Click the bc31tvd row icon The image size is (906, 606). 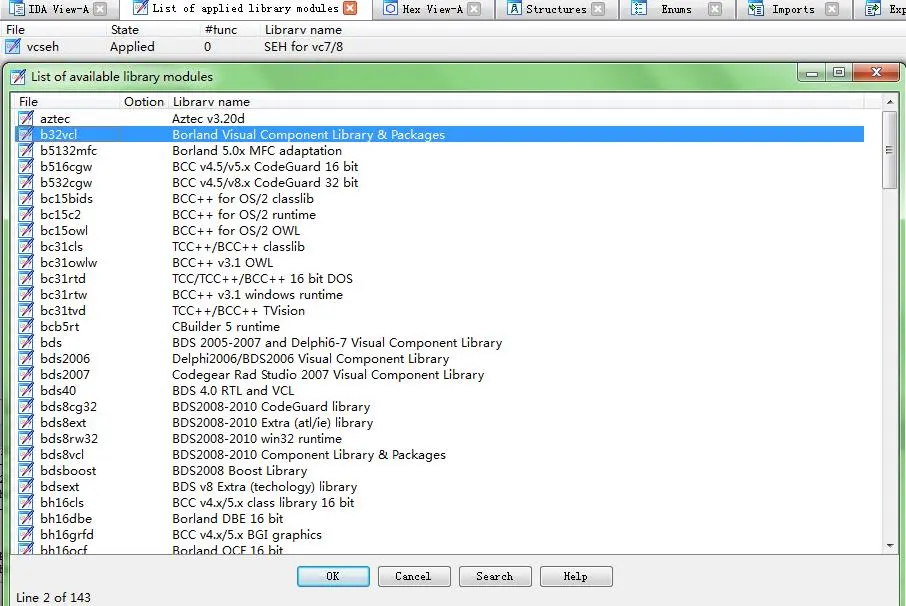25,310
